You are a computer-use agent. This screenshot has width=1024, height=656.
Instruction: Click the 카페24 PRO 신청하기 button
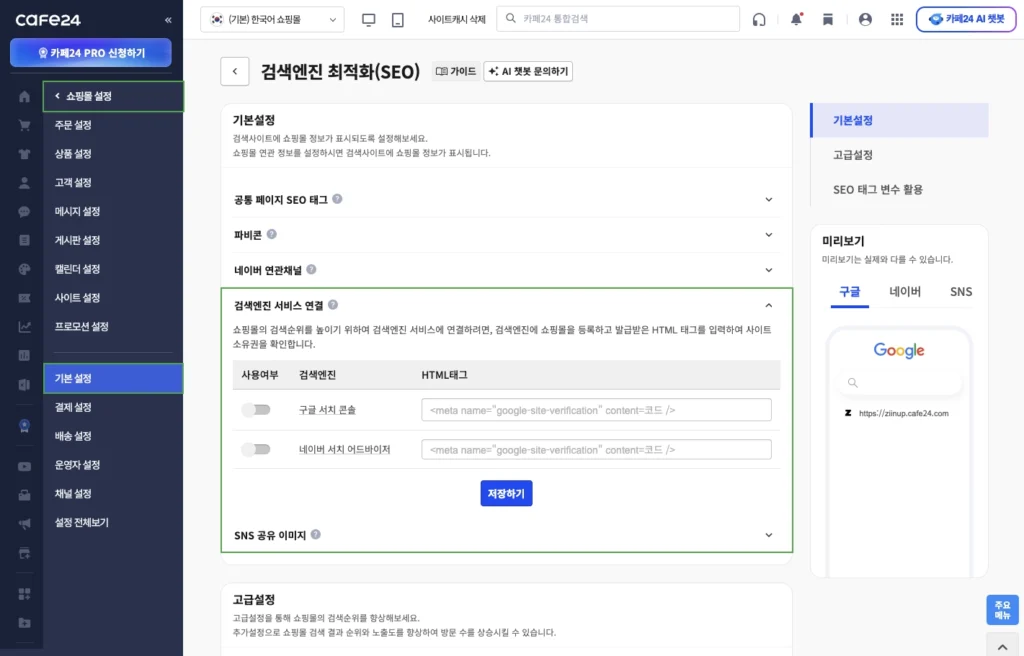(90, 52)
